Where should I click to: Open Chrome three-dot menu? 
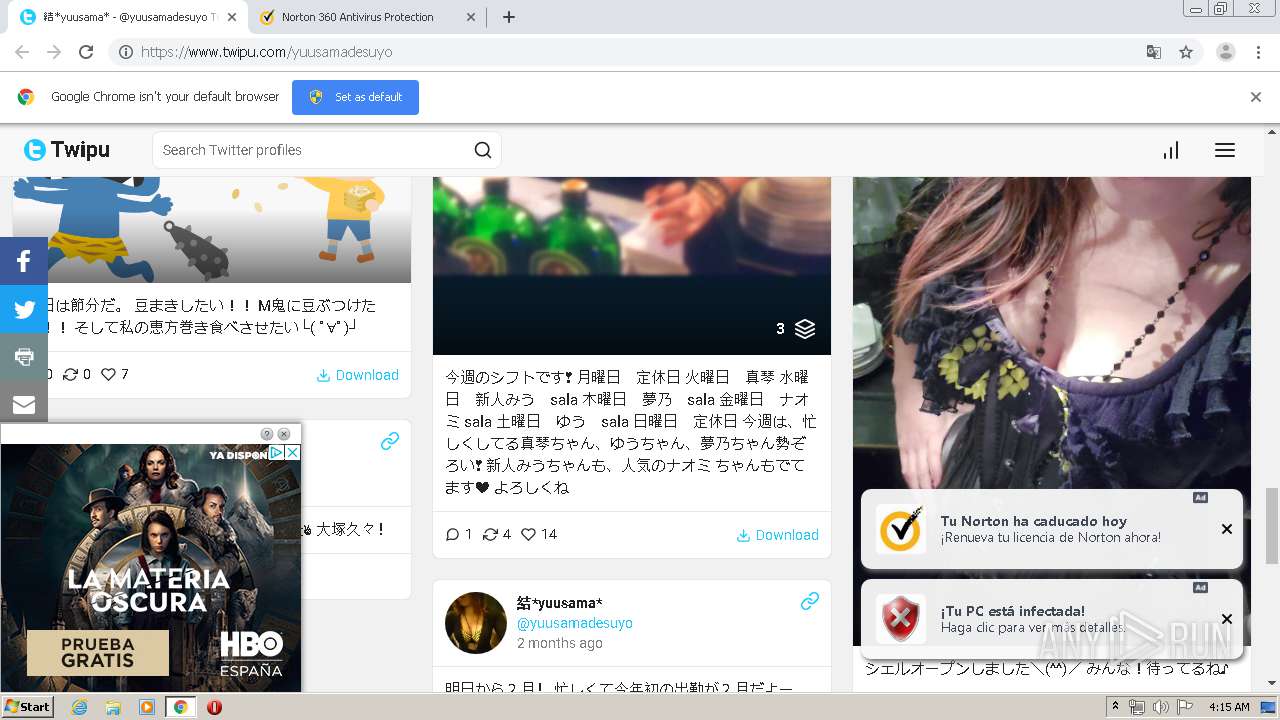click(x=1258, y=52)
